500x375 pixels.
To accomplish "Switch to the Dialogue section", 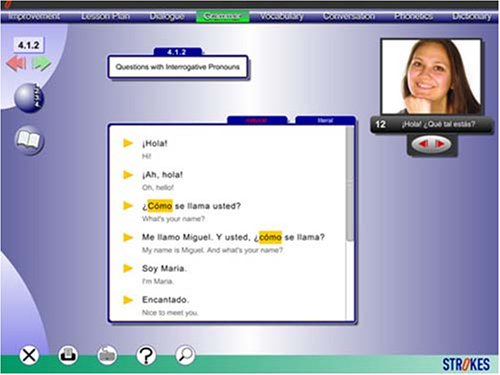I will 167,16.
